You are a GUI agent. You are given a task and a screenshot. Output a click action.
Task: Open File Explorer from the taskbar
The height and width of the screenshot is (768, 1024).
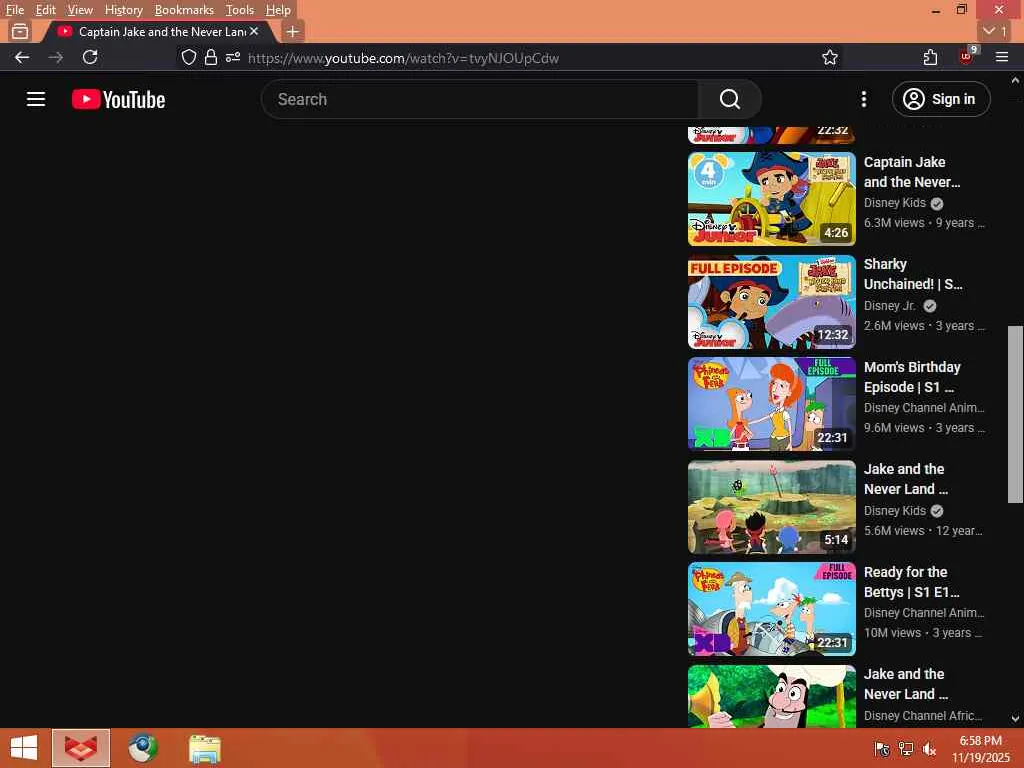[x=204, y=749]
